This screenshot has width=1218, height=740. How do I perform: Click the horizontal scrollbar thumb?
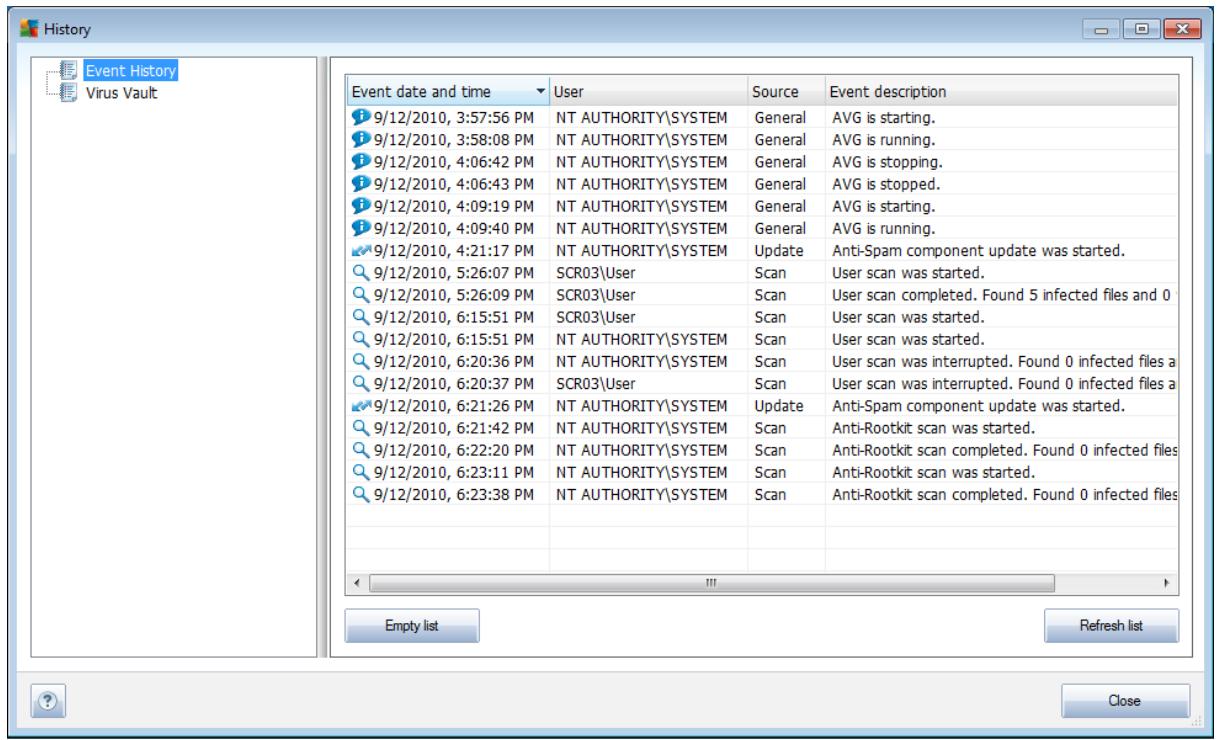712,581
